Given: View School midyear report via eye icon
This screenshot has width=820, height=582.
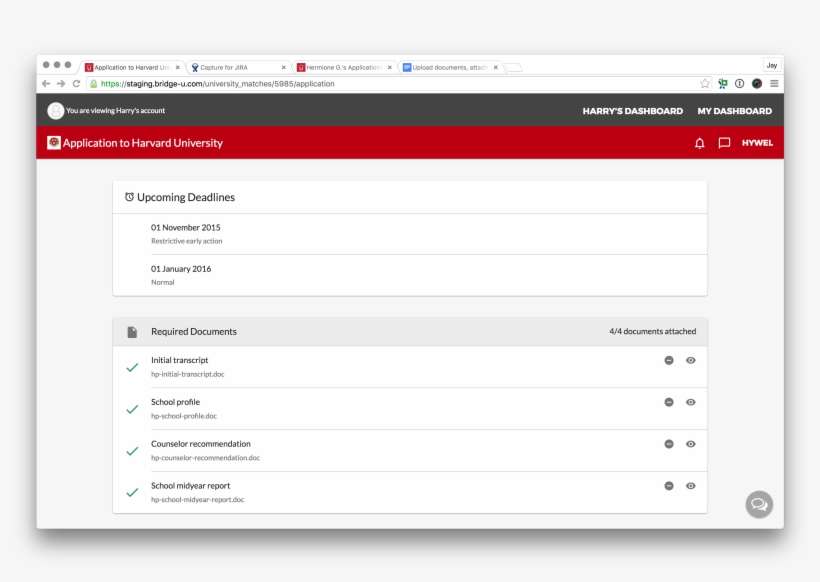Looking at the screenshot, I should click(690, 486).
